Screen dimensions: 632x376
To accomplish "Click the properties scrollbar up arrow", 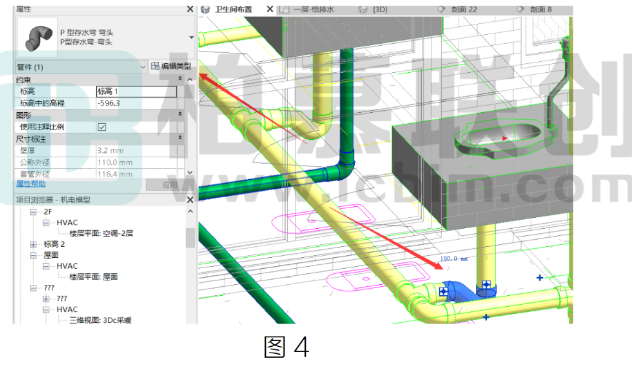I will pyautogui.click(x=190, y=80).
